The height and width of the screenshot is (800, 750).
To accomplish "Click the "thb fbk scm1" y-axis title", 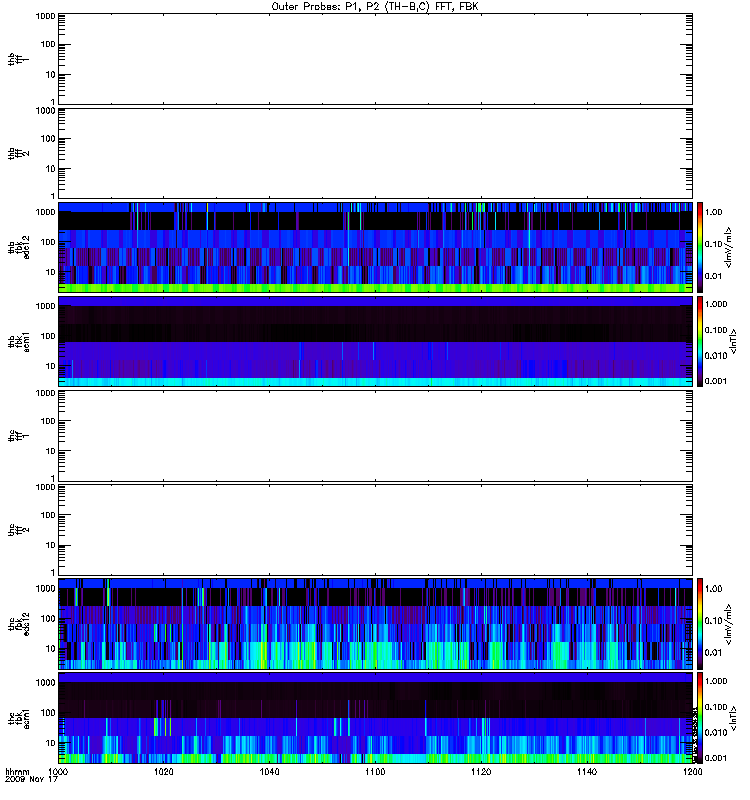I will 19,341.
